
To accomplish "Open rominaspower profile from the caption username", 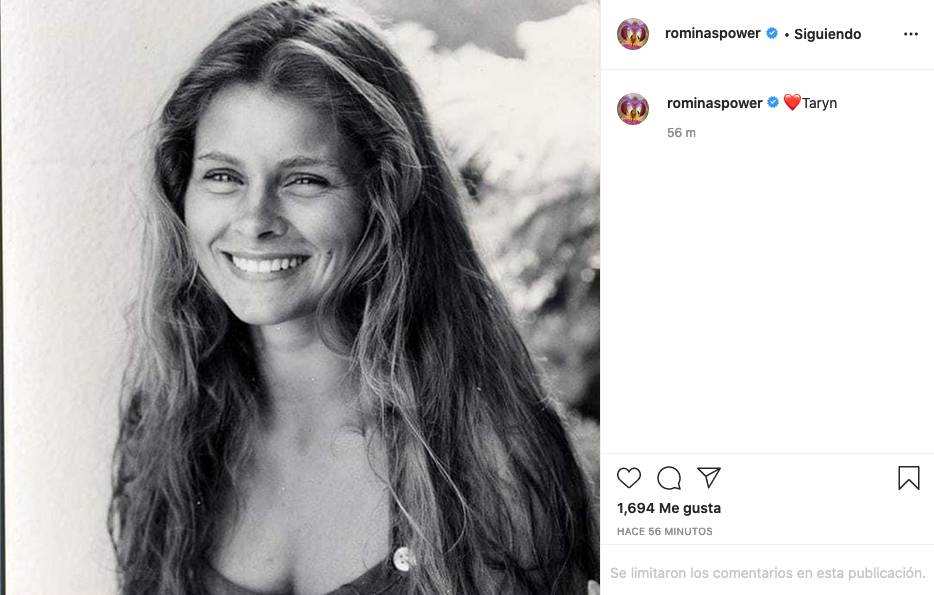I will (714, 102).
